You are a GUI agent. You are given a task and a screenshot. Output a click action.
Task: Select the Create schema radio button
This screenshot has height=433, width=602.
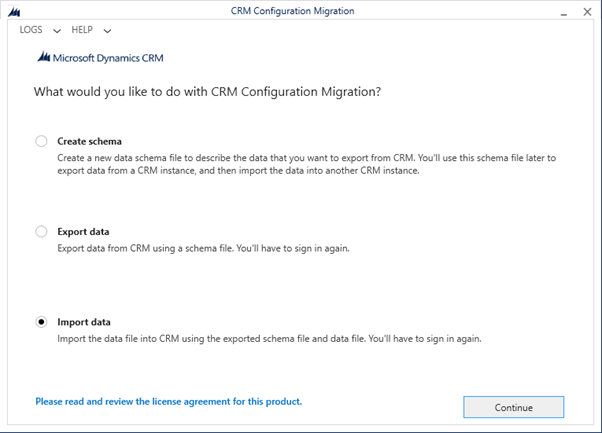[41, 141]
